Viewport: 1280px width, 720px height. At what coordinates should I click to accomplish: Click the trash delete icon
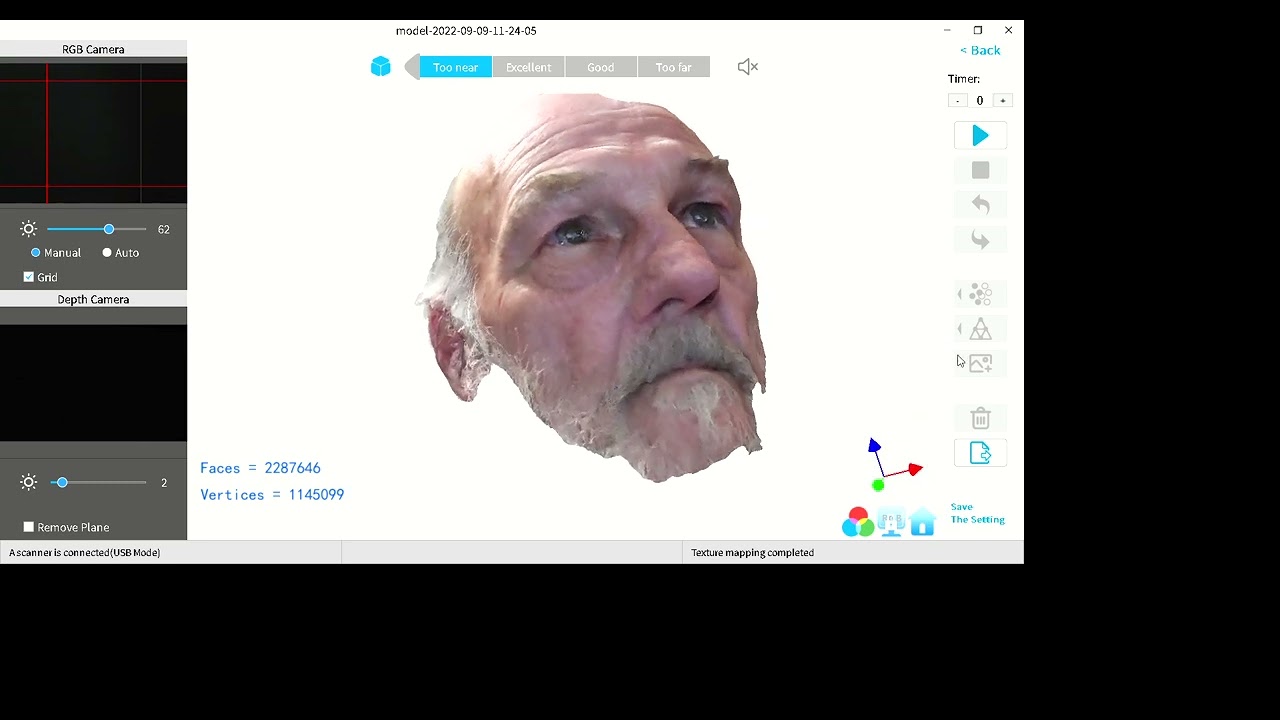980,418
